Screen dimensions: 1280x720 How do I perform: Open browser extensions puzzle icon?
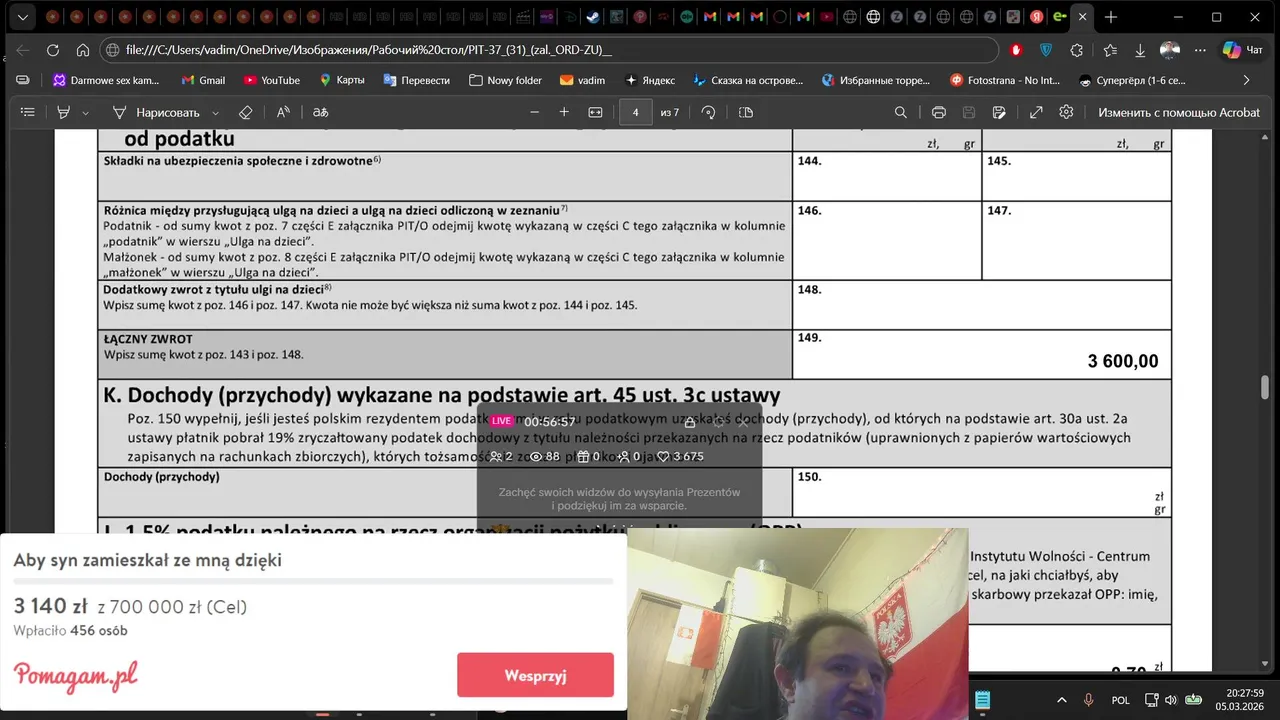point(1077,50)
